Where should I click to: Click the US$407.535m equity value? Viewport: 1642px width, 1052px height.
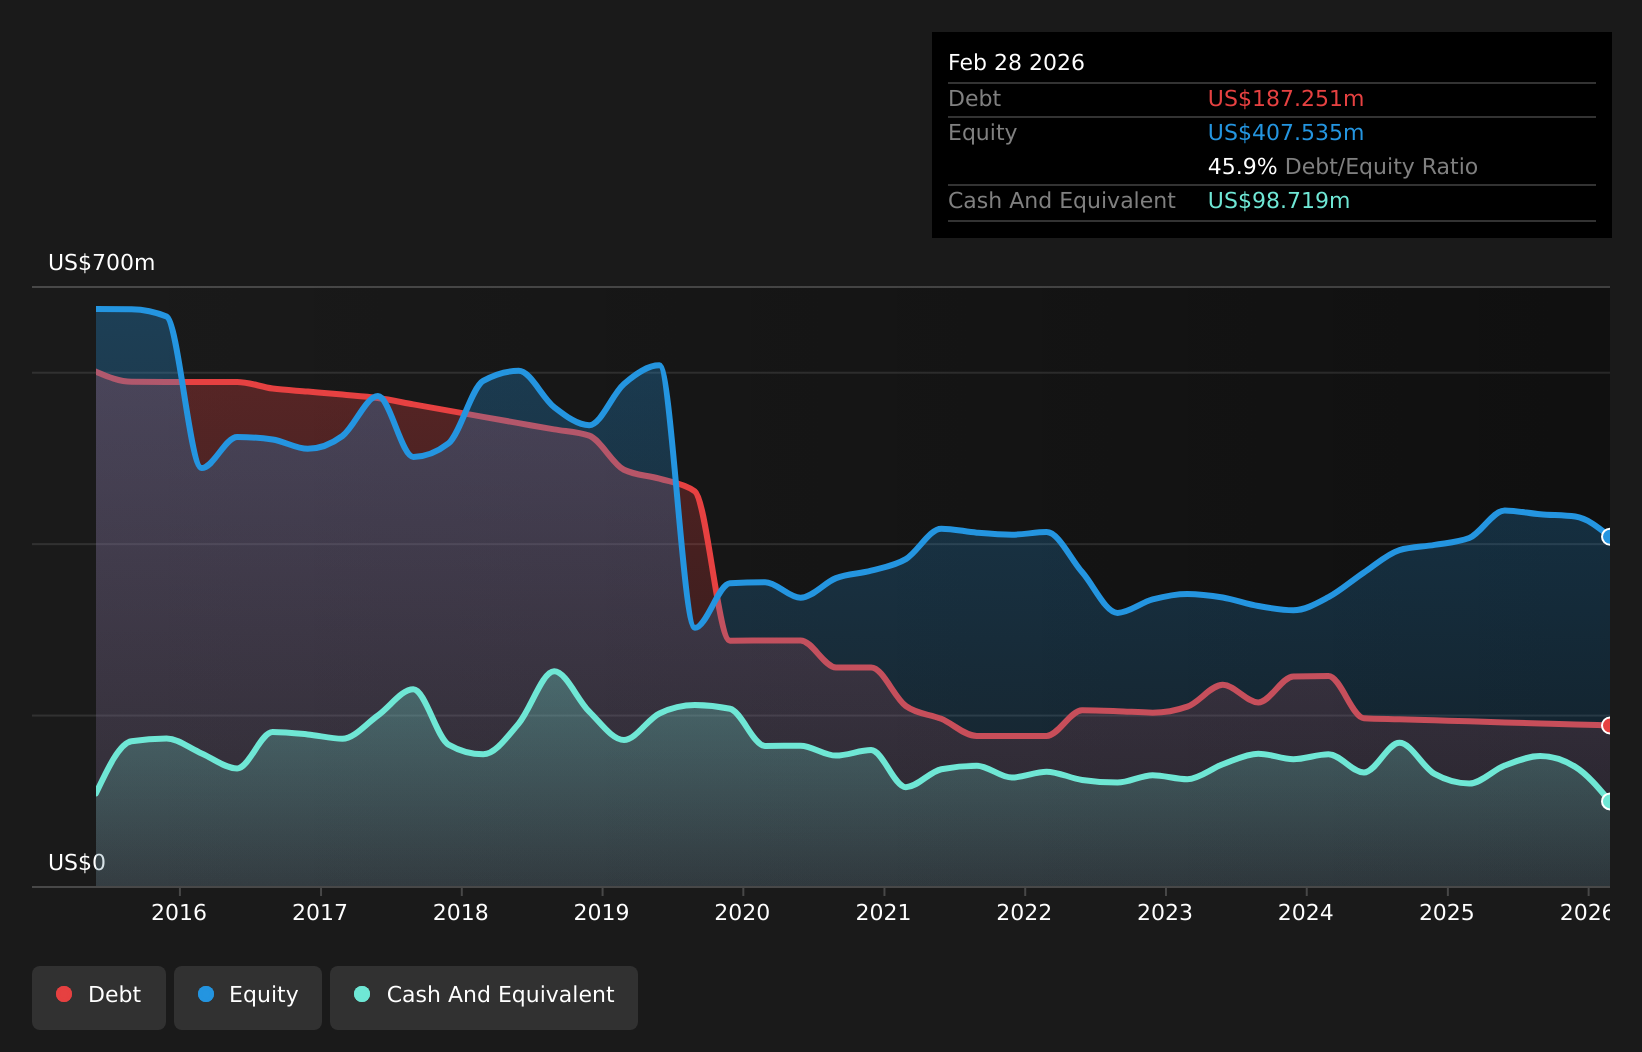[x=1286, y=133]
